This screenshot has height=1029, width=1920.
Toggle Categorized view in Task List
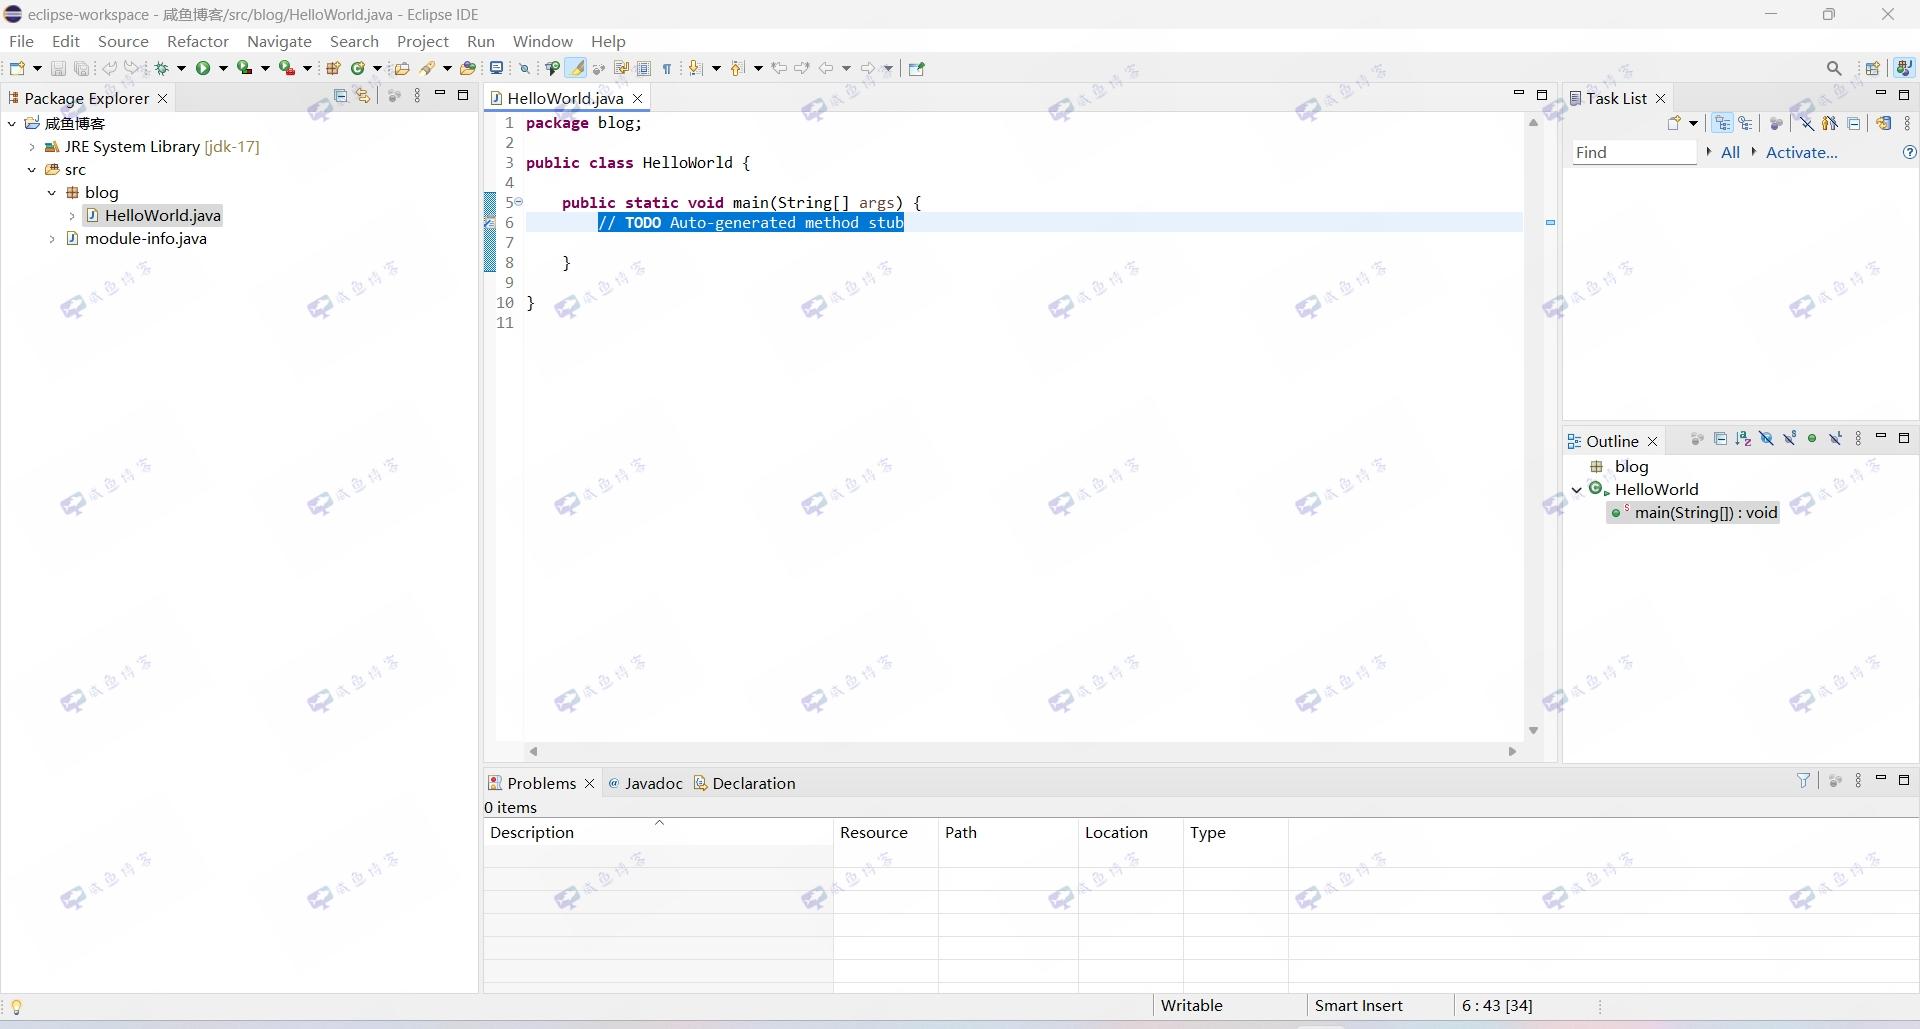[1722, 123]
